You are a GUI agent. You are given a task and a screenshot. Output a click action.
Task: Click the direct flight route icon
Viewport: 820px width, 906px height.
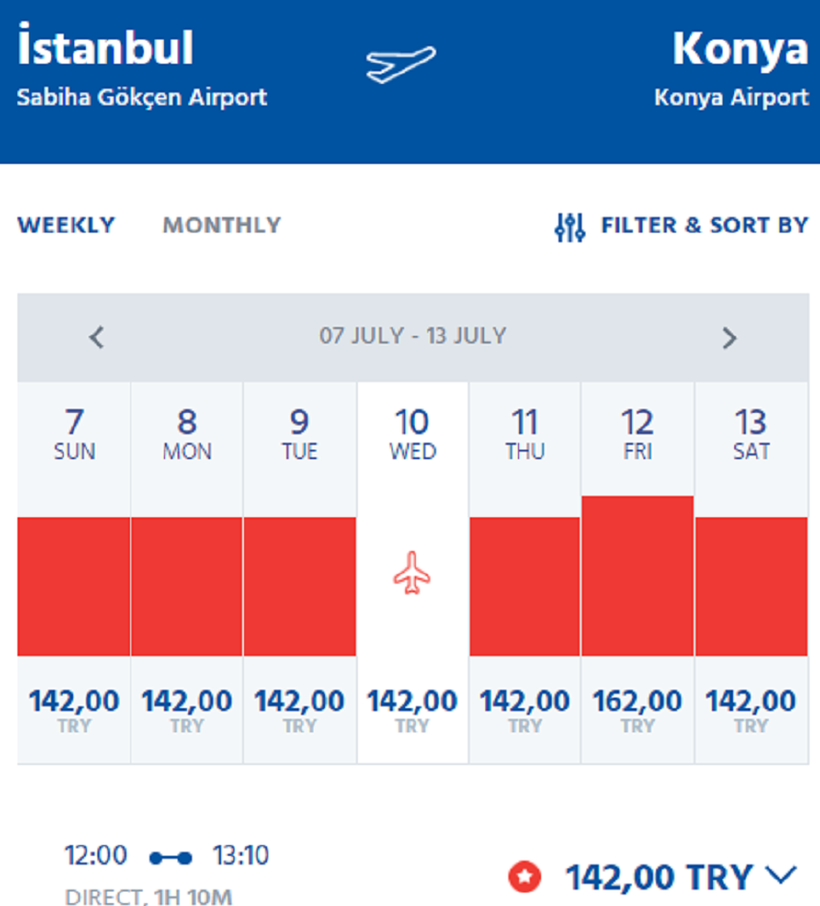click(170, 857)
